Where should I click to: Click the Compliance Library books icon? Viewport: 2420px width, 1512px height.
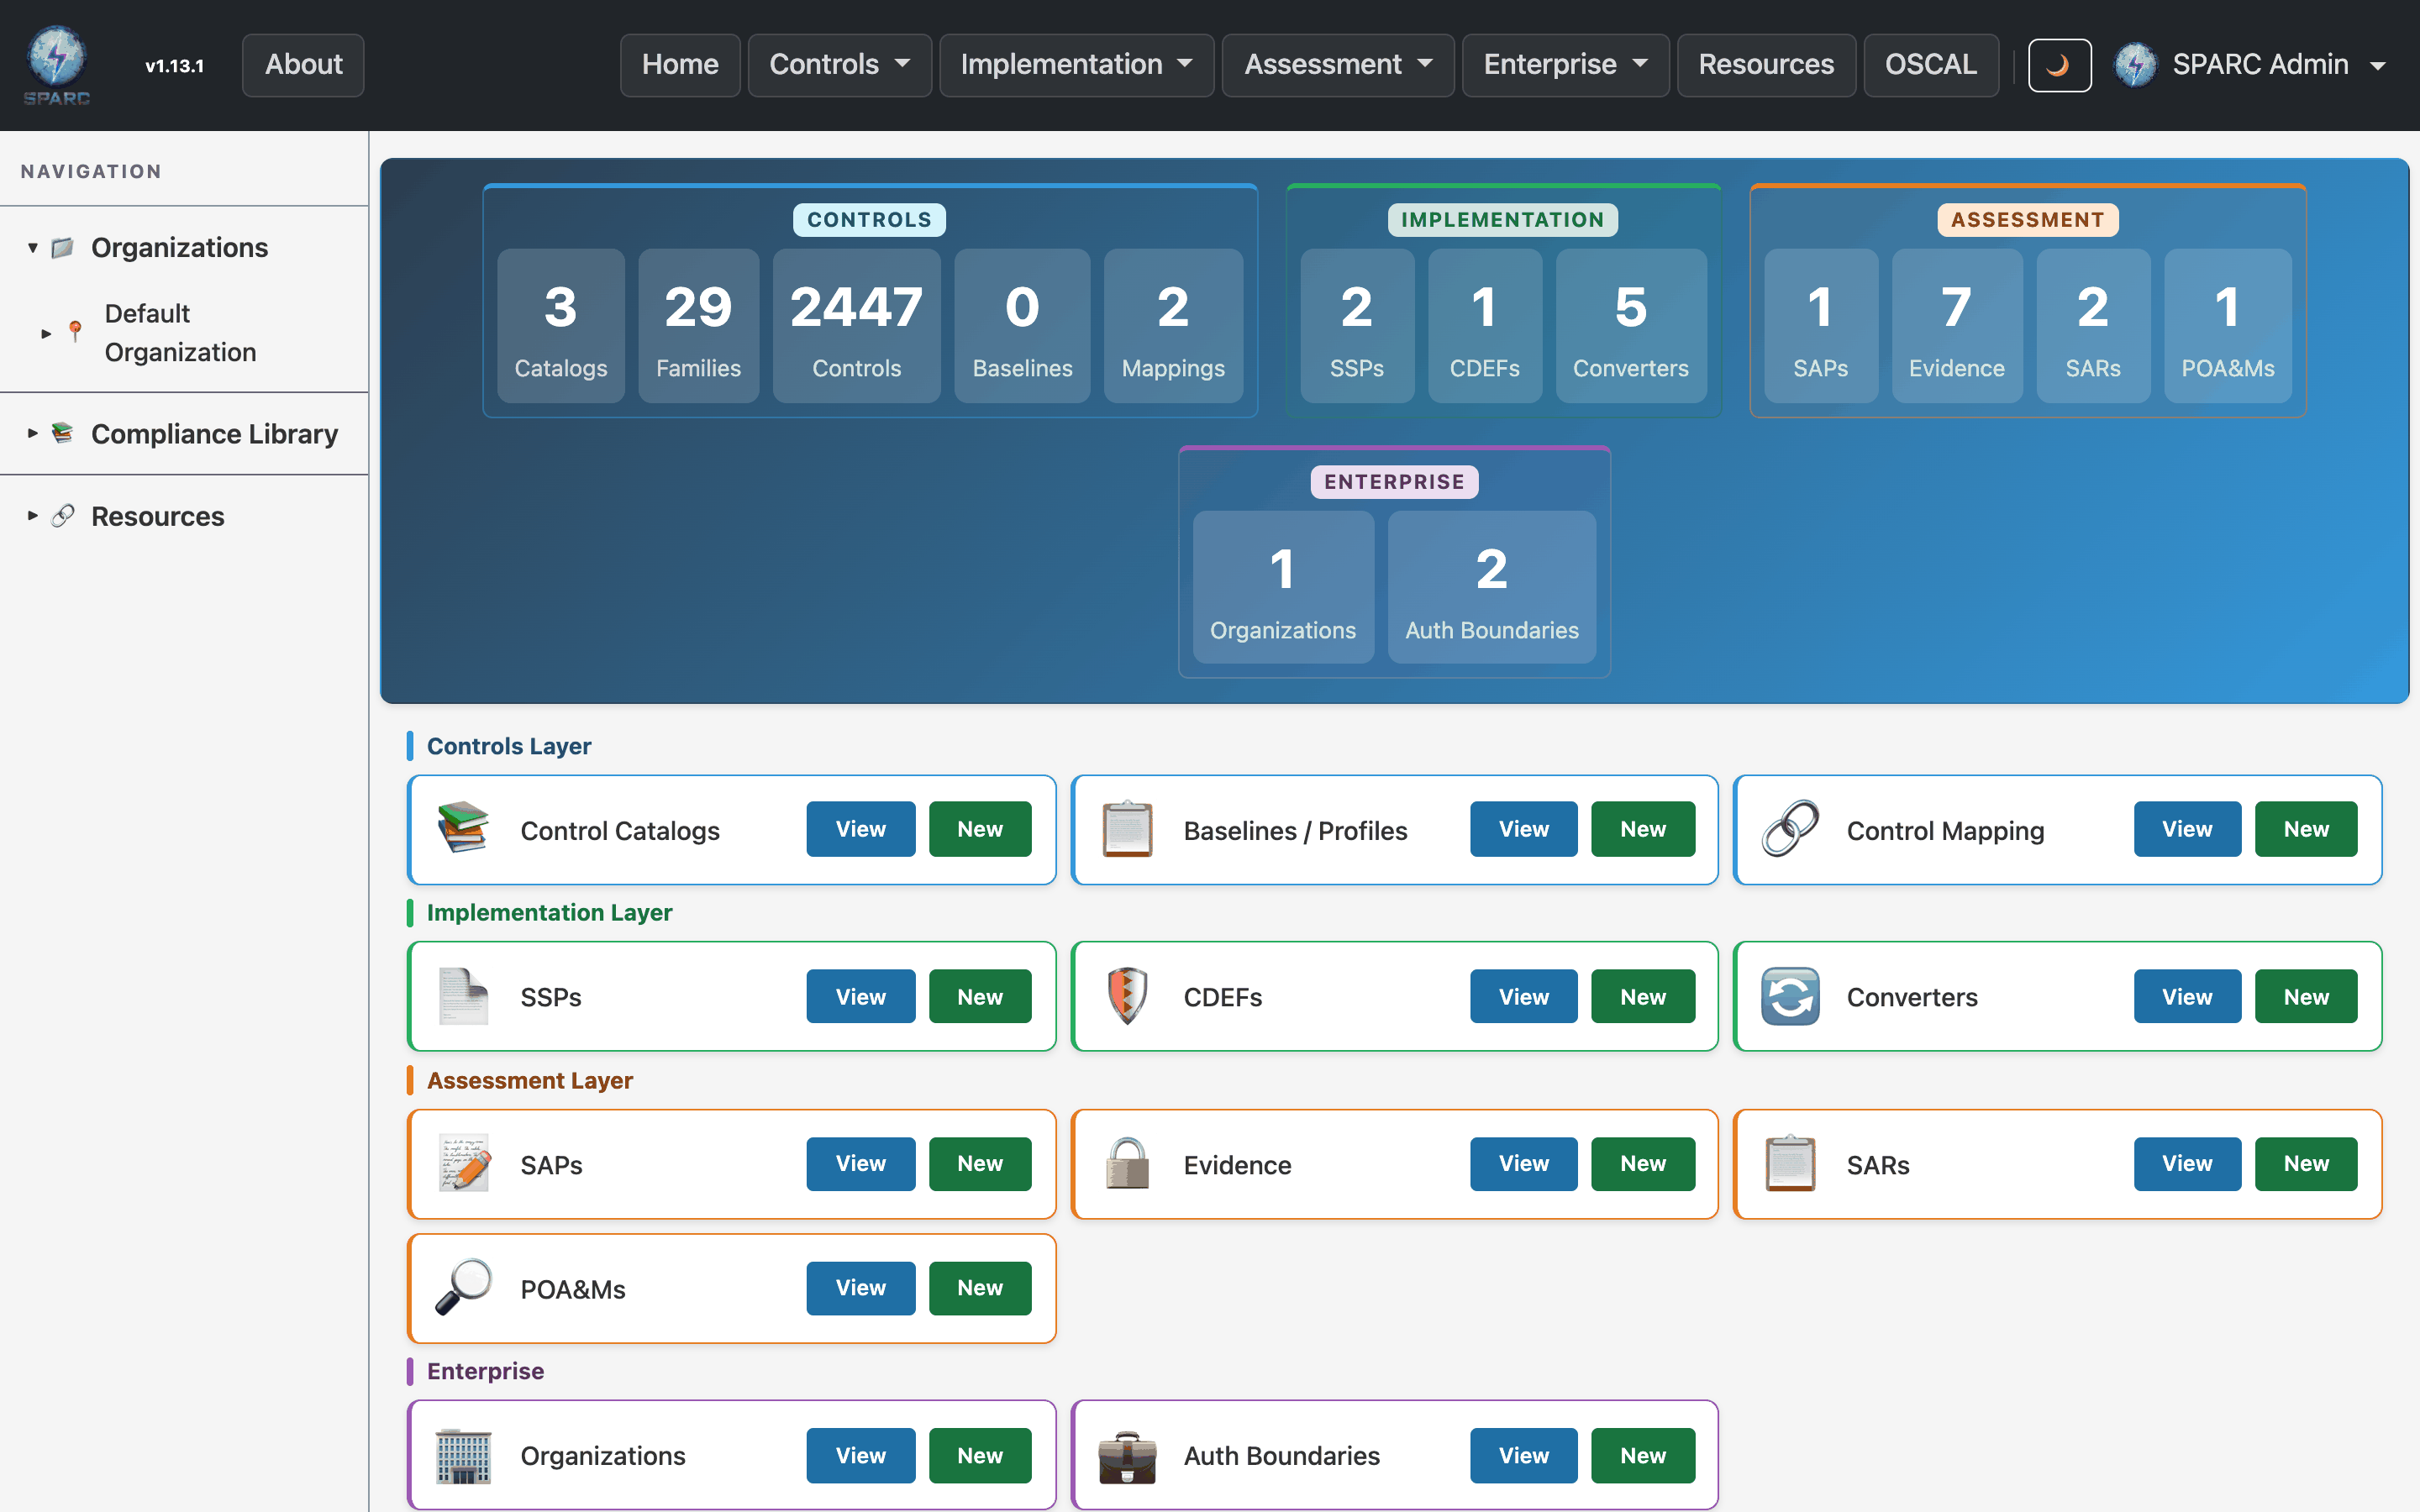point(63,433)
